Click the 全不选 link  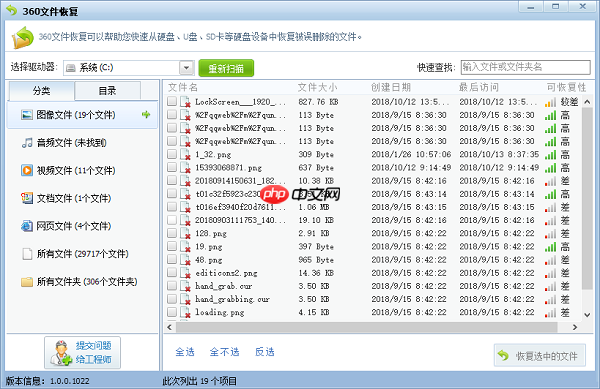[x=224, y=352]
